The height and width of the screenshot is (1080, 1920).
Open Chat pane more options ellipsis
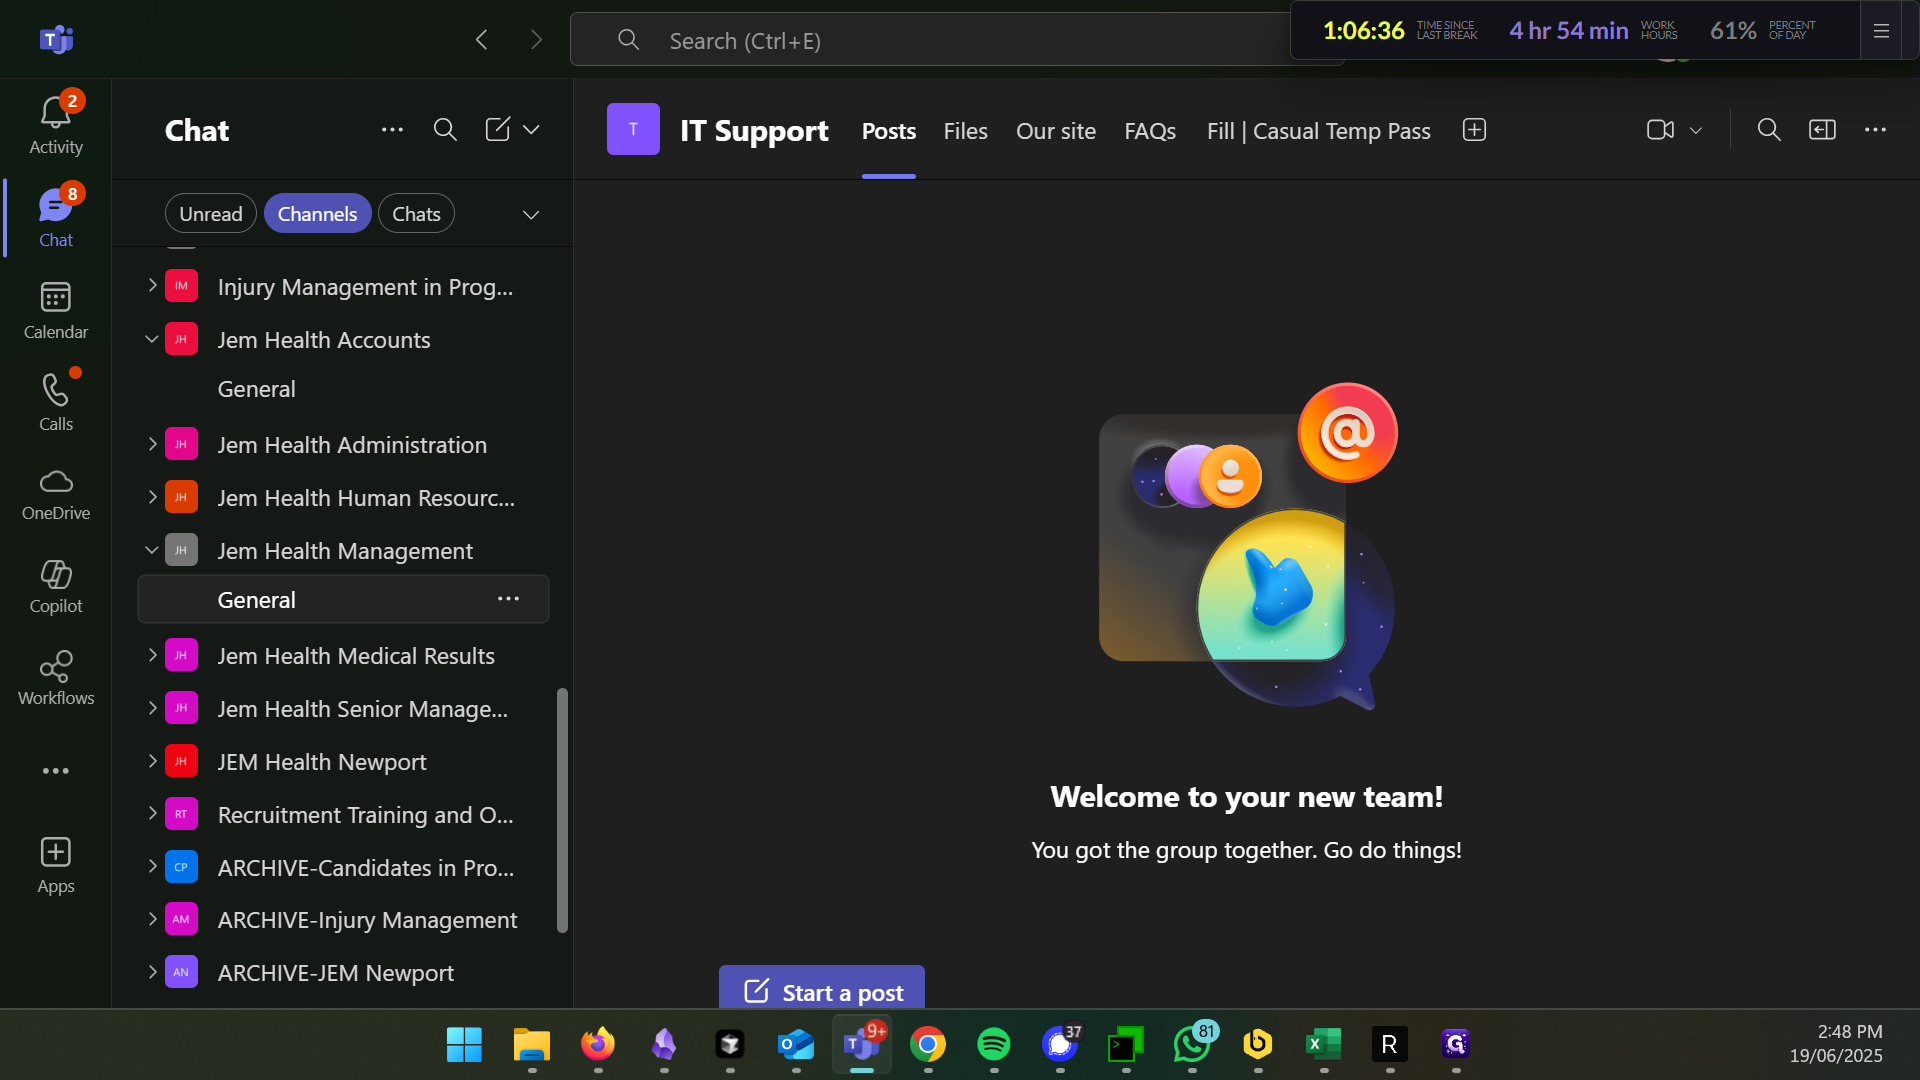[x=392, y=130]
